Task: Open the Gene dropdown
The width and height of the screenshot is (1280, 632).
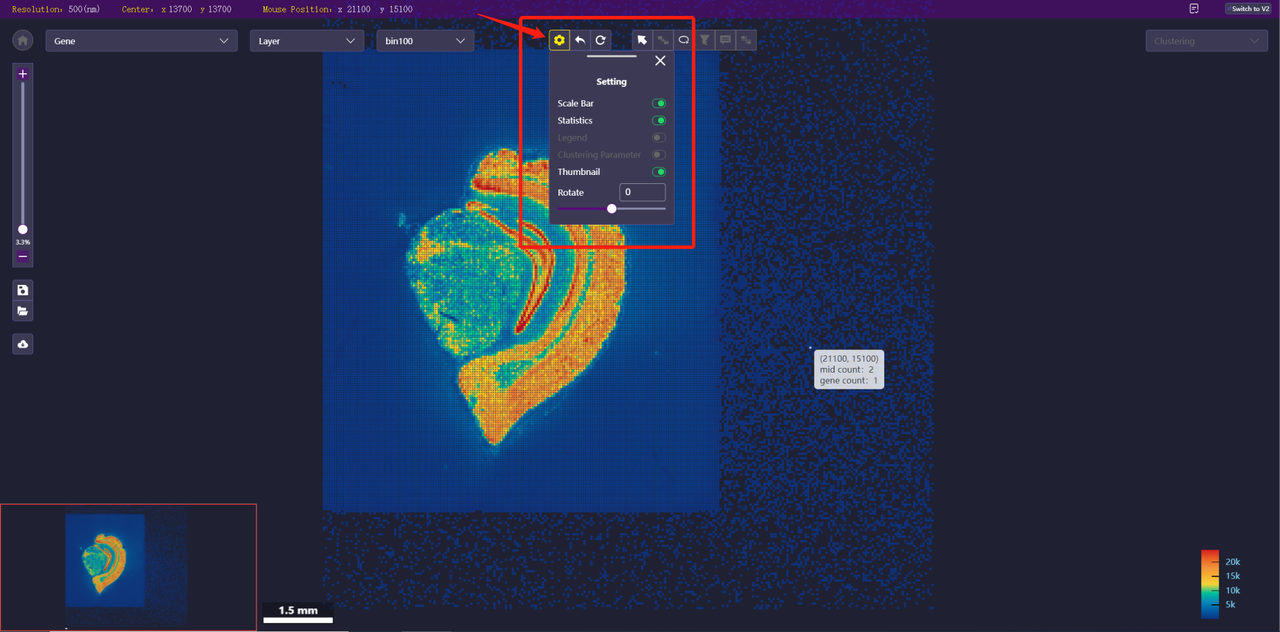Action: (x=141, y=41)
